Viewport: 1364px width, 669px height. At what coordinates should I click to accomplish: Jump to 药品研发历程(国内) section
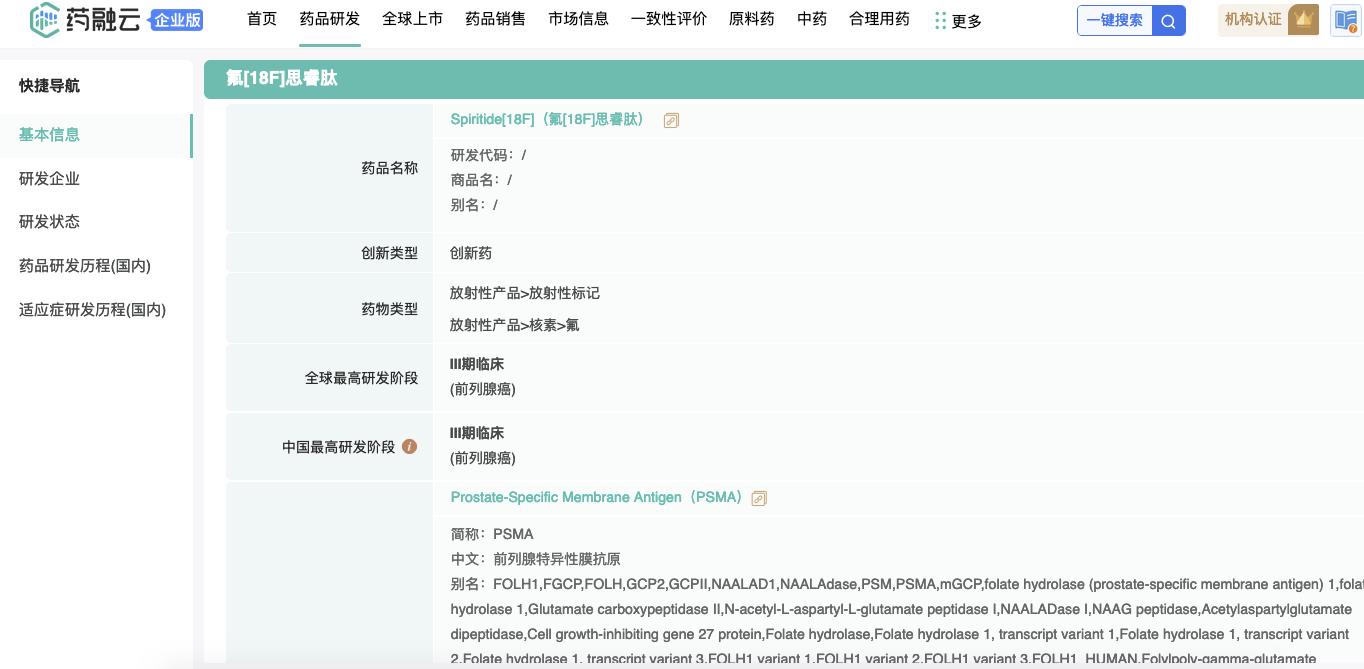(x=85, y=266)
